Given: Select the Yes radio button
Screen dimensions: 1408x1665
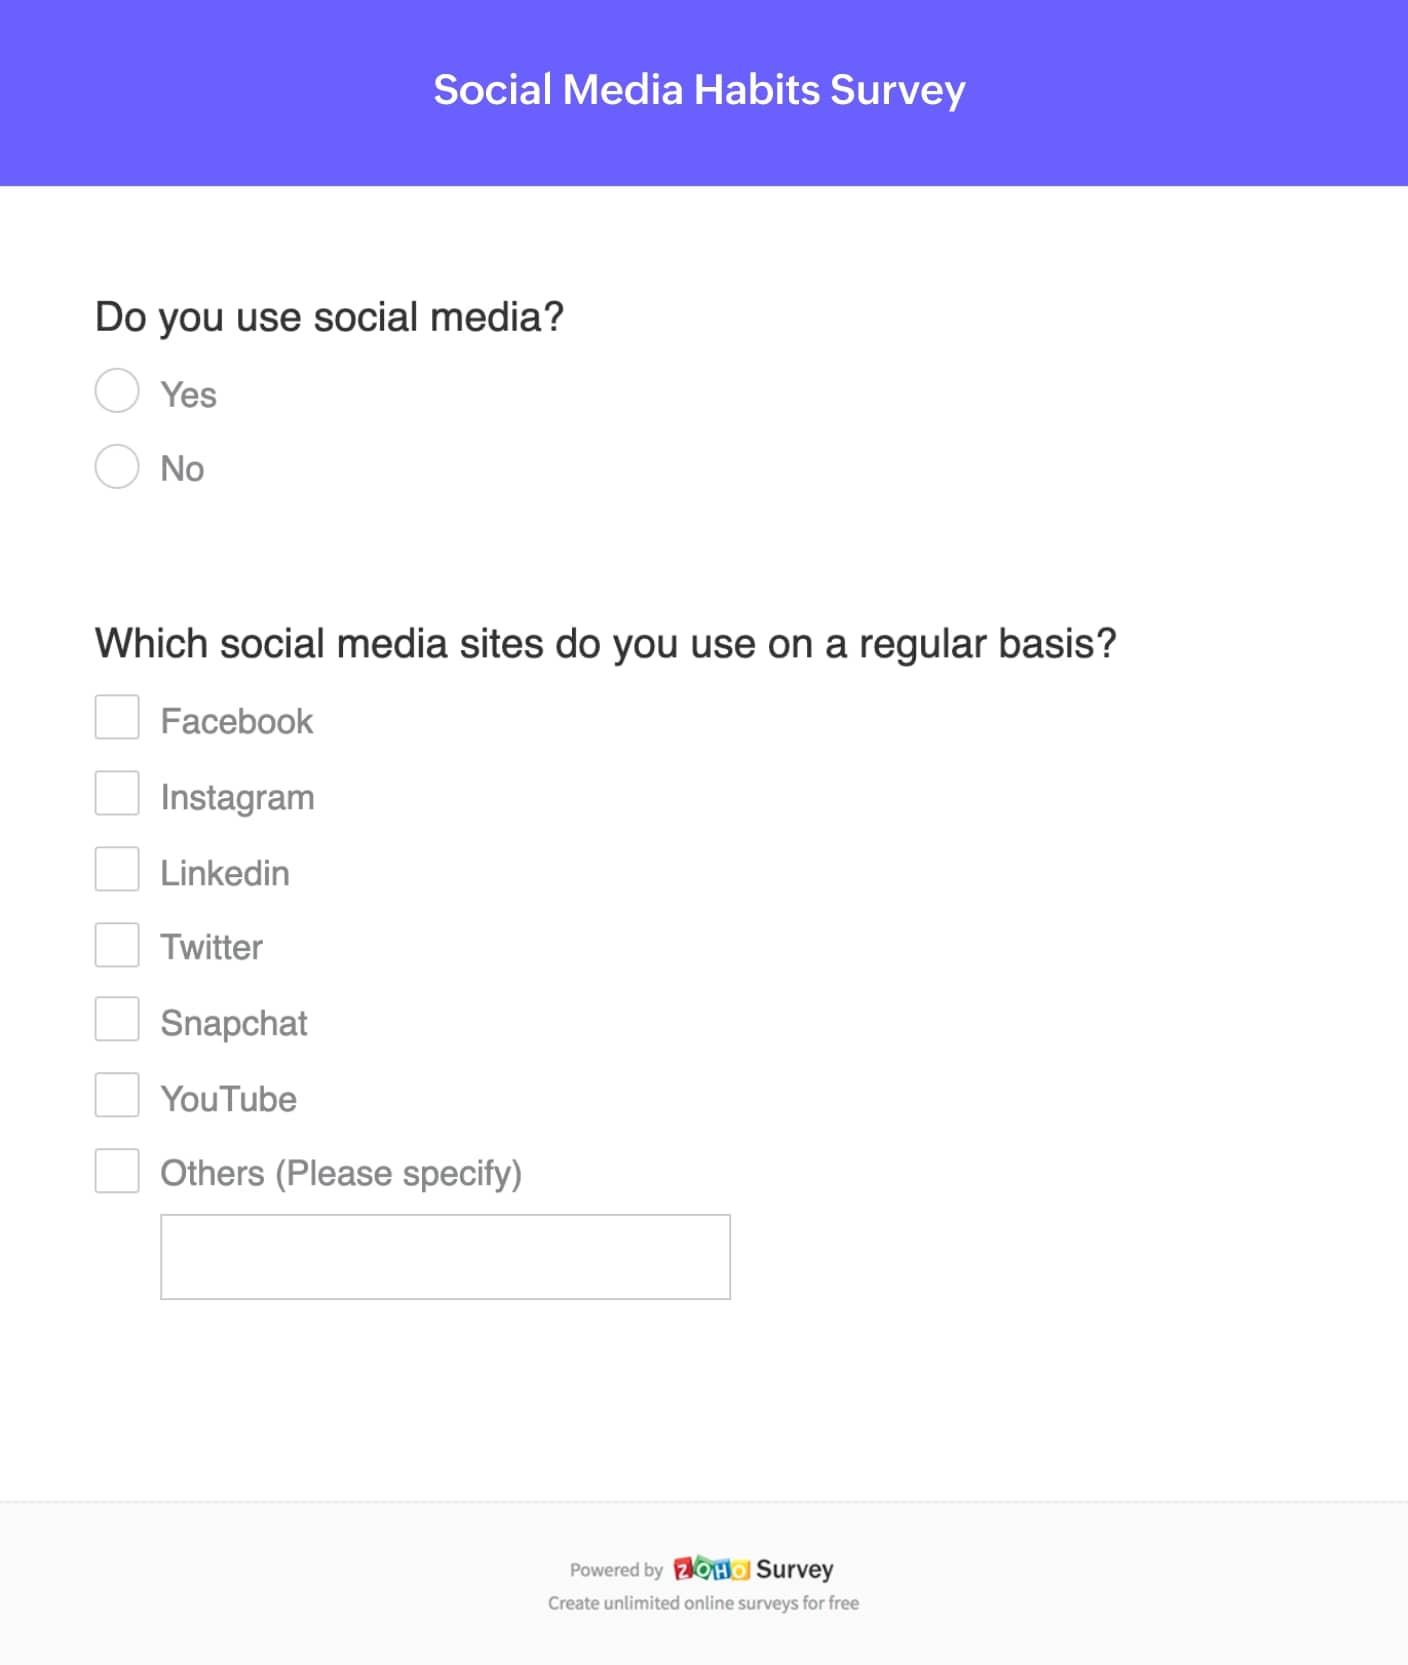Looking at the screenshot, I should coord(117,391).
